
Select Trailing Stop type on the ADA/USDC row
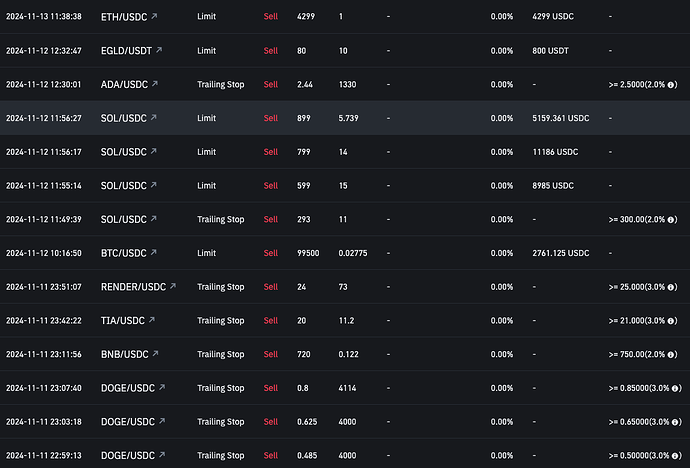220,84
